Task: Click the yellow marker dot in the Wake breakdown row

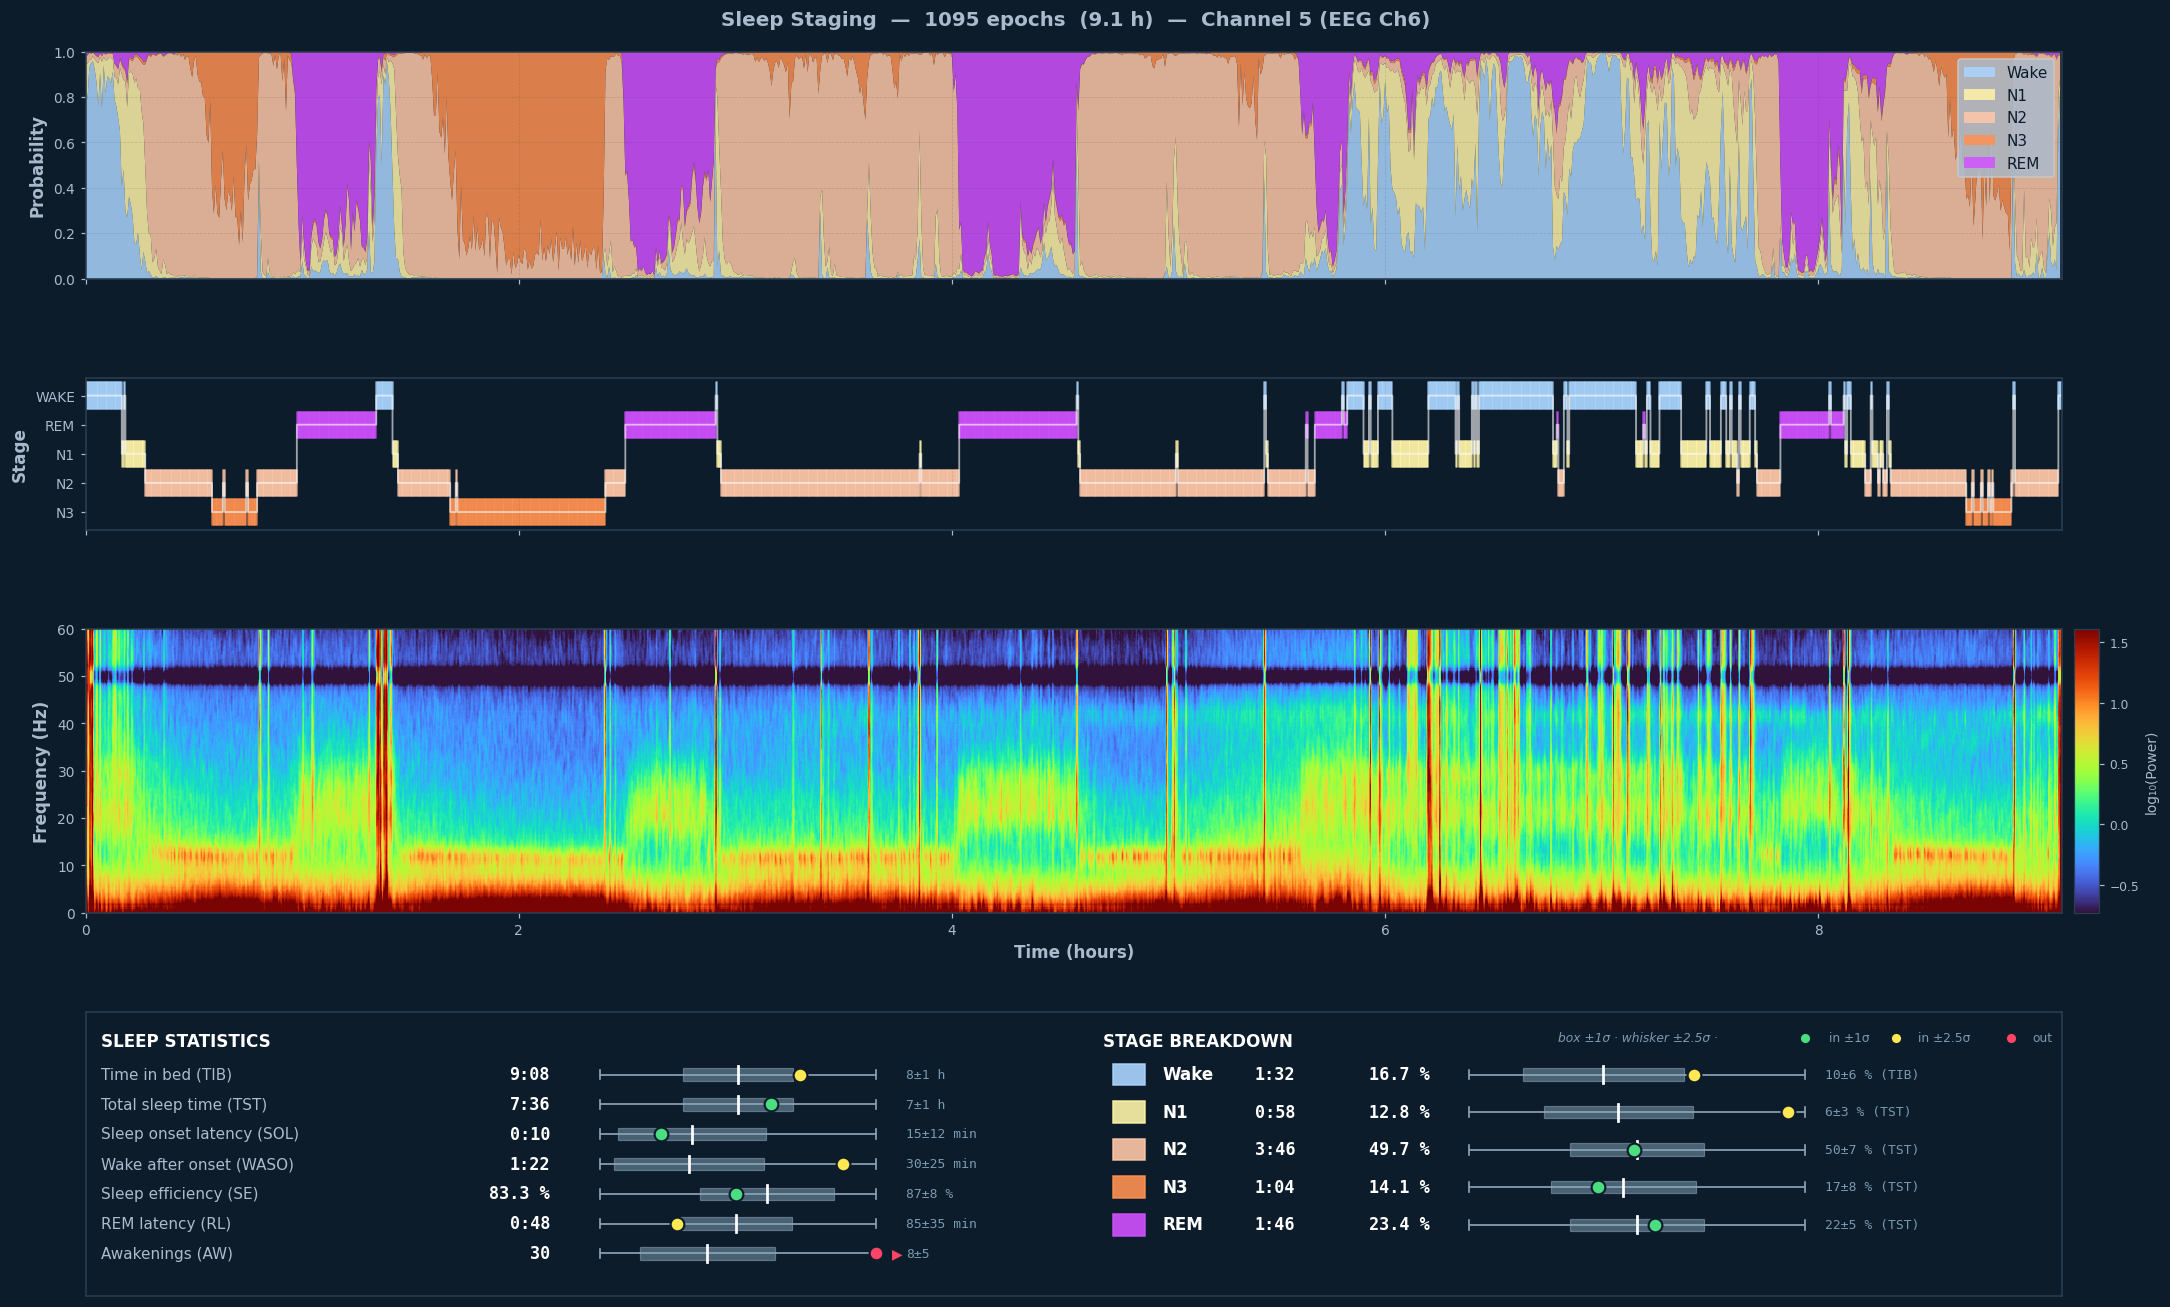Action: 1694,1075
